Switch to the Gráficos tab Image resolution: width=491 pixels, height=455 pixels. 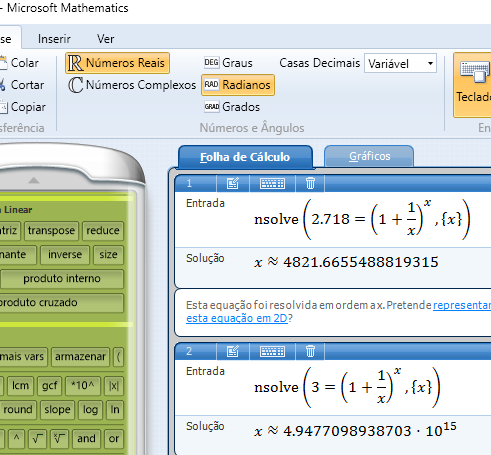click(x=369, y=156)
